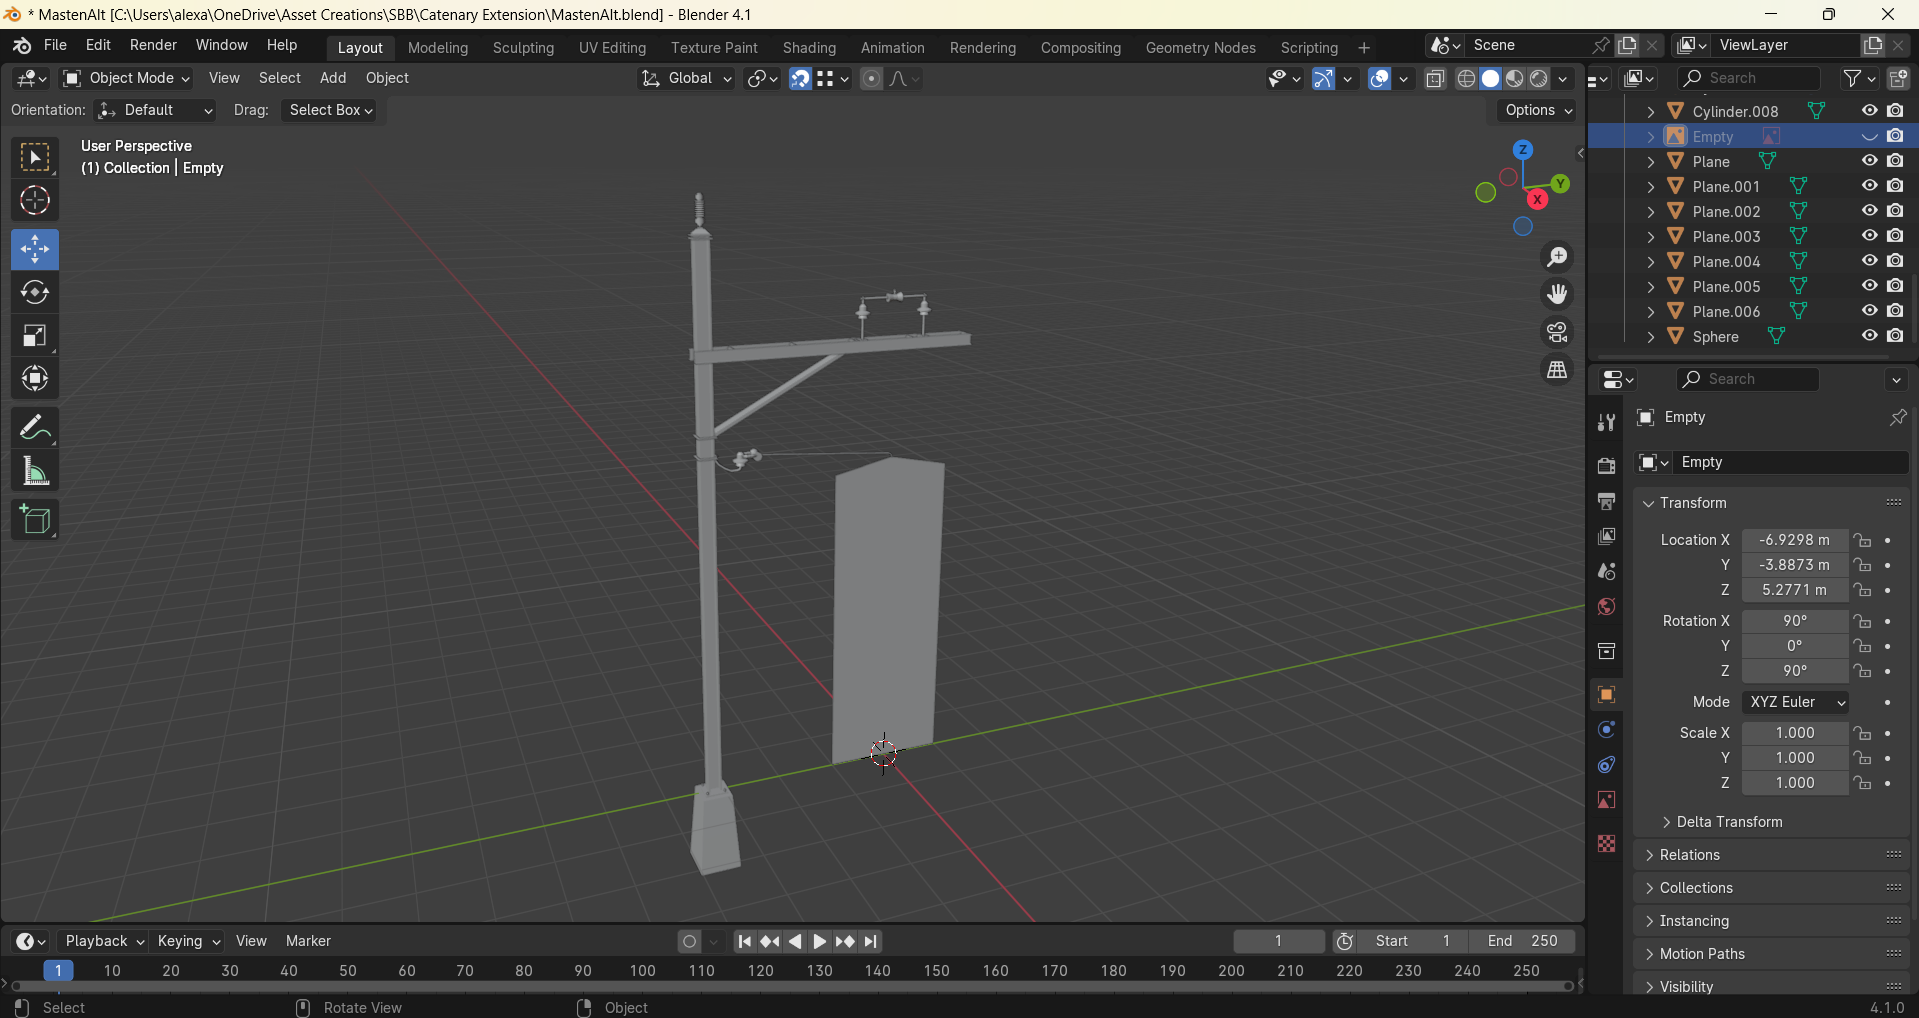Image resolution: width=1919 pixels, height=1018 pixels.
Task: Activate the Annotate pencil tool
Action: pos(35,428)
